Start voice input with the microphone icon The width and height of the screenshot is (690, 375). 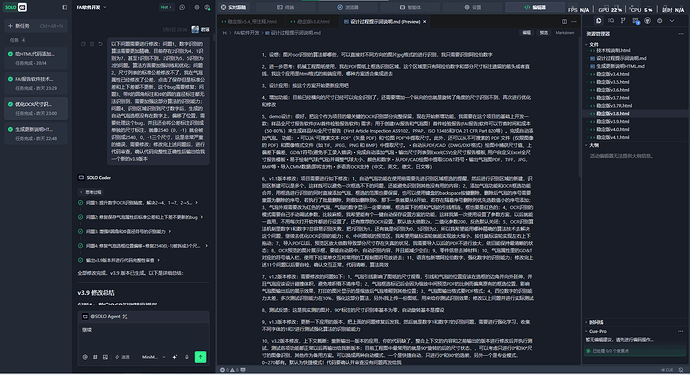point(187,357)
